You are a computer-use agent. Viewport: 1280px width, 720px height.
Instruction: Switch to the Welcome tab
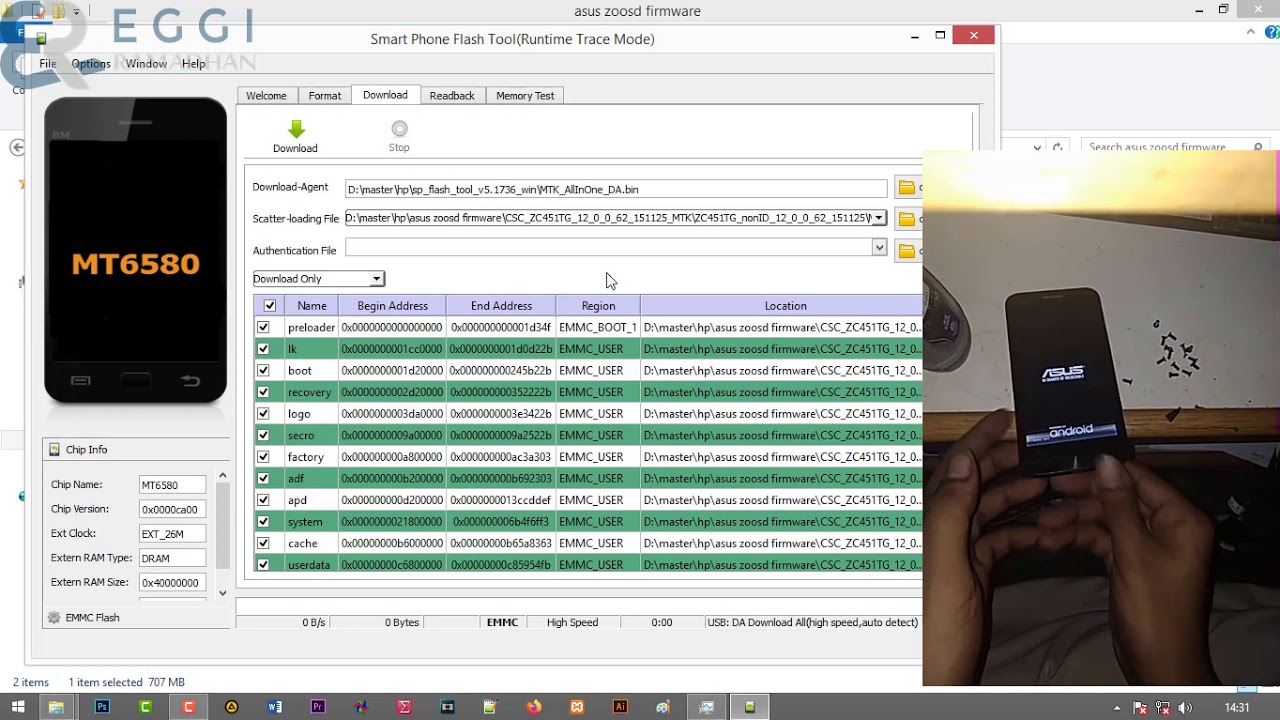266,96
